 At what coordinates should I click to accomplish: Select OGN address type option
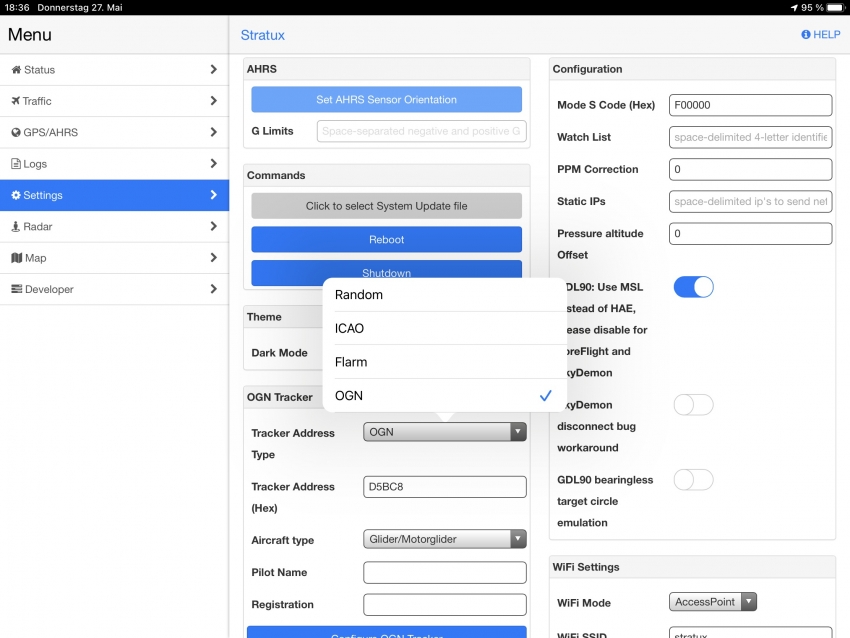pyautogui.click(x=445, y=396)
